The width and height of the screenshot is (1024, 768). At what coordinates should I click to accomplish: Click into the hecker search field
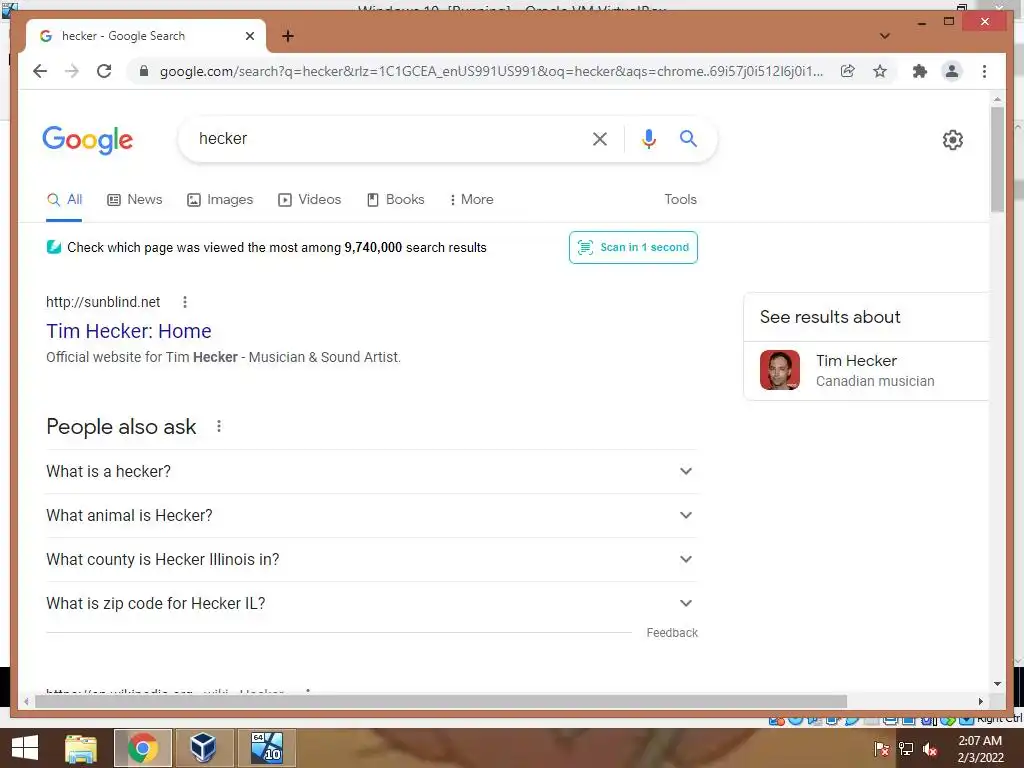coord(385,138)
